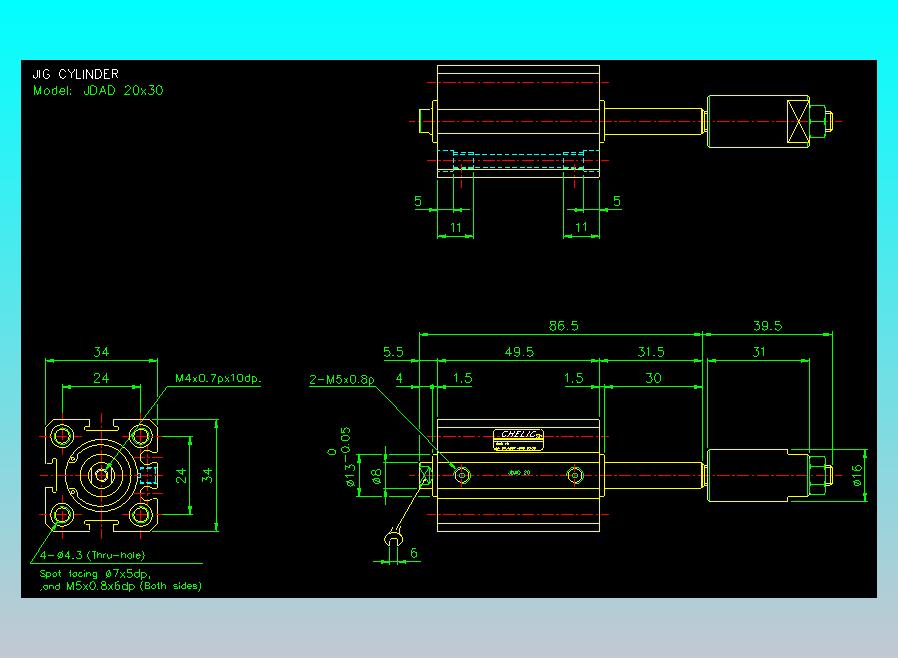Click the ø8 diameter dimension
This screenshot has height=658, width=898.
click(376, 476)
